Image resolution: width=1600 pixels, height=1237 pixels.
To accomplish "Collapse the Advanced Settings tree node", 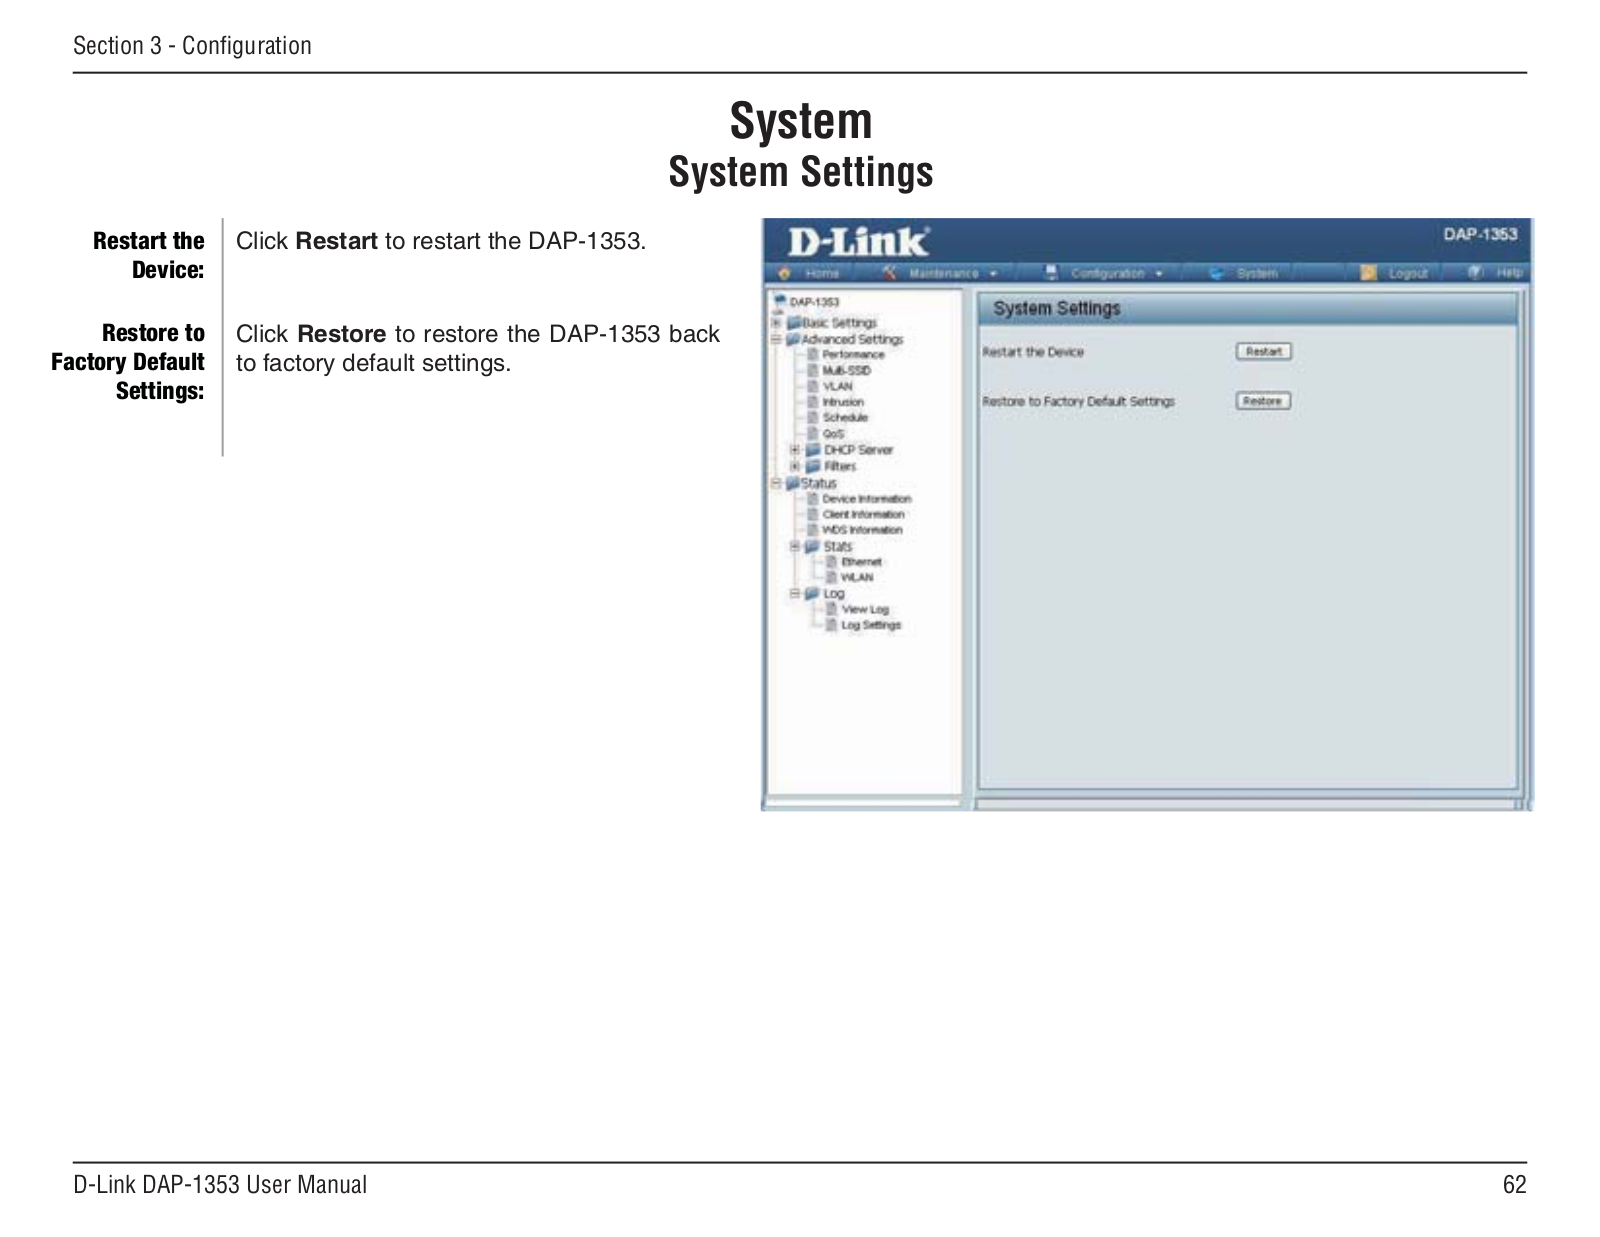I will pos(775,339).
